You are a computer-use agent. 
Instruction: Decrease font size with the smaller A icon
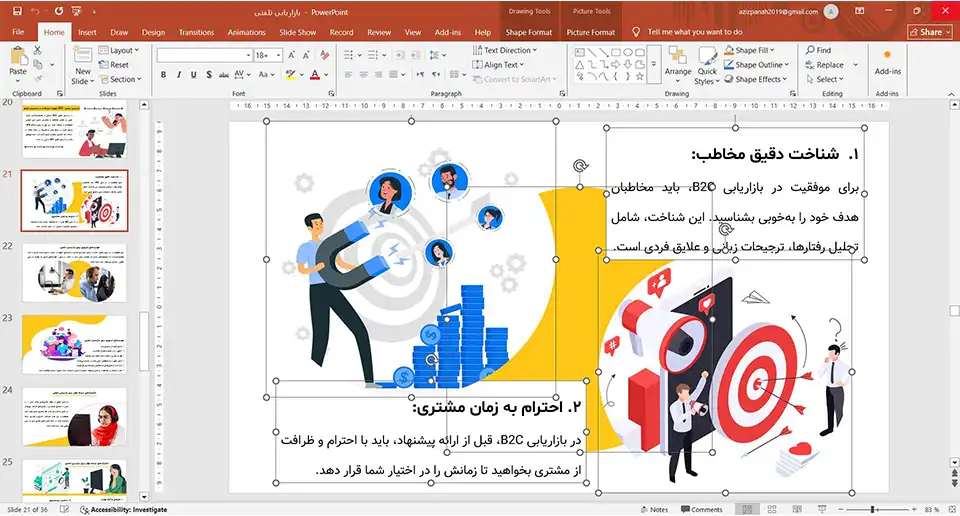pyautogui.click(x=306, y=55)
